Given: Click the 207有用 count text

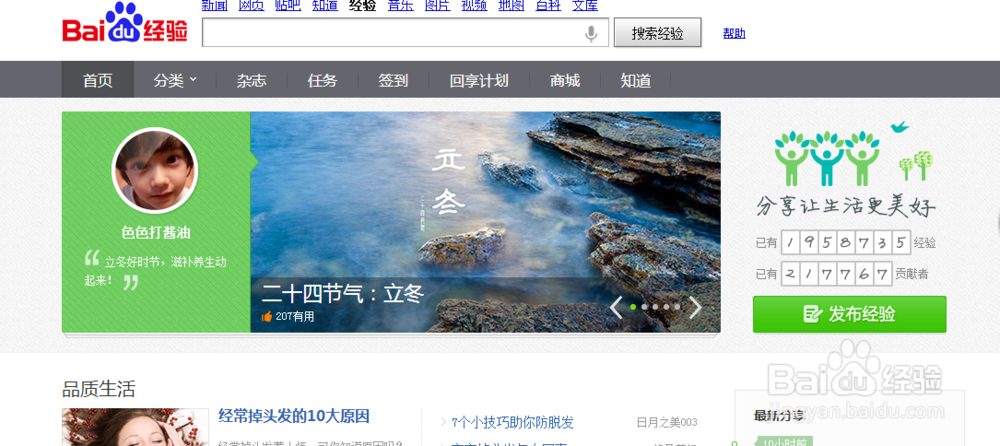Looking at the screenshot, I should click(x=295, y=316).
